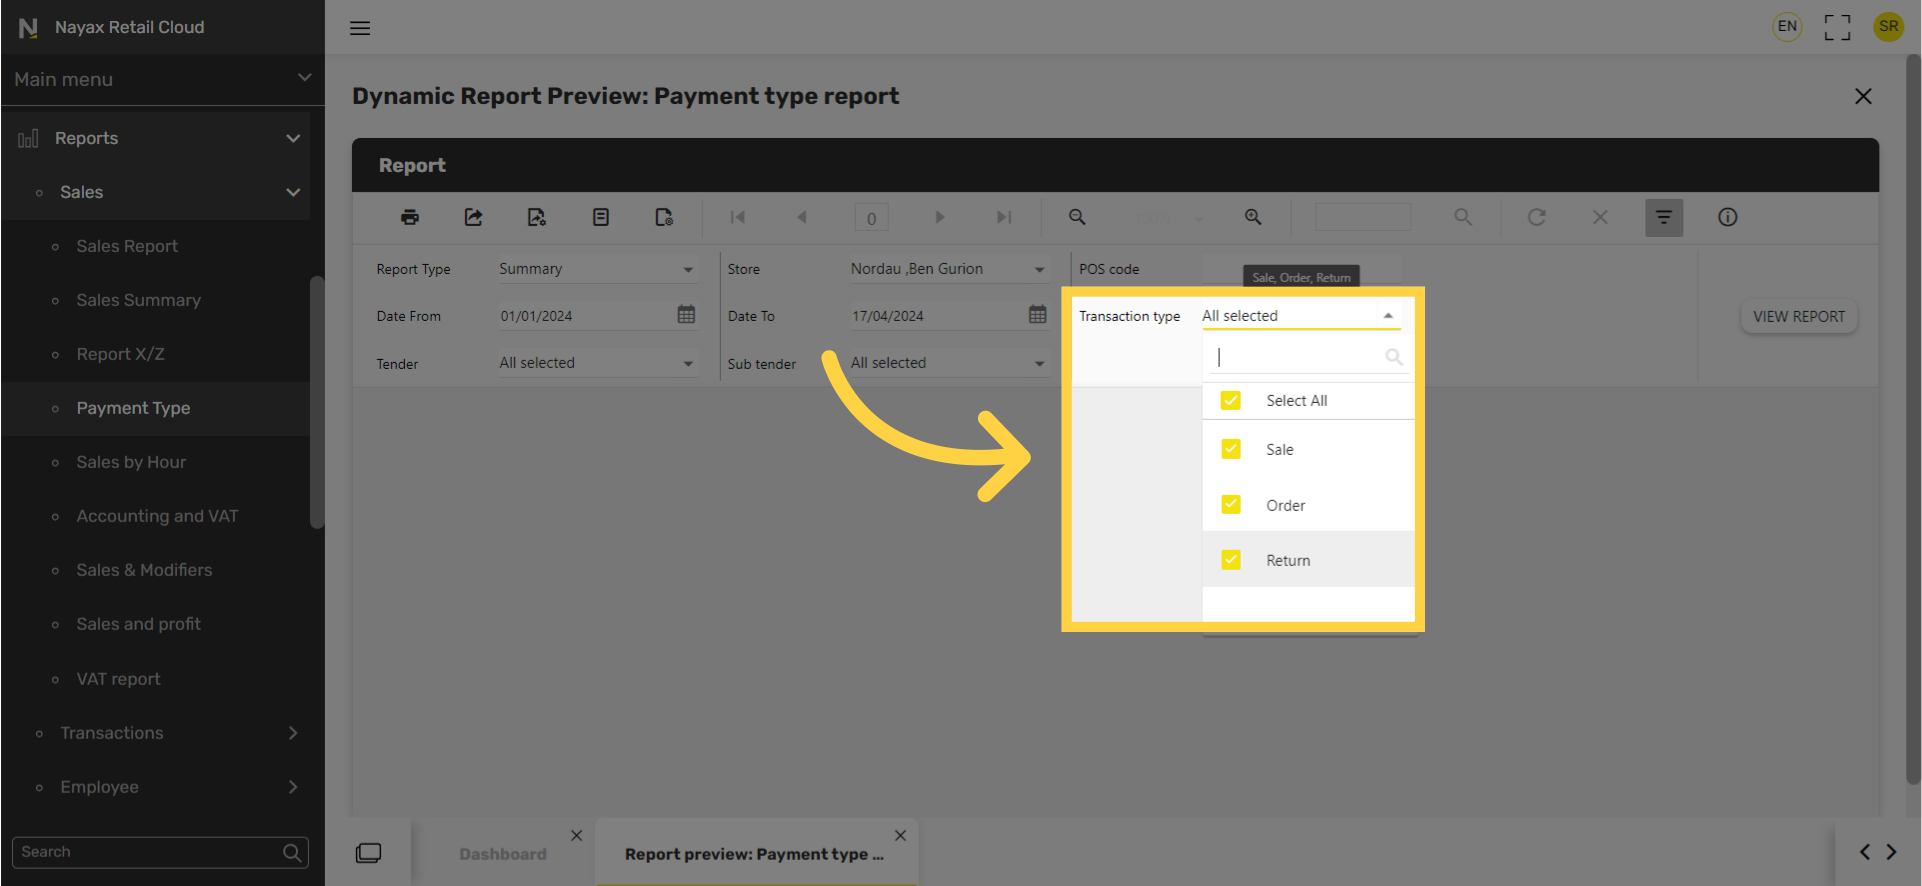Screen dimensions: 1922x886
Task: Open the Date From calendar icon
Action: pos(686,315)
